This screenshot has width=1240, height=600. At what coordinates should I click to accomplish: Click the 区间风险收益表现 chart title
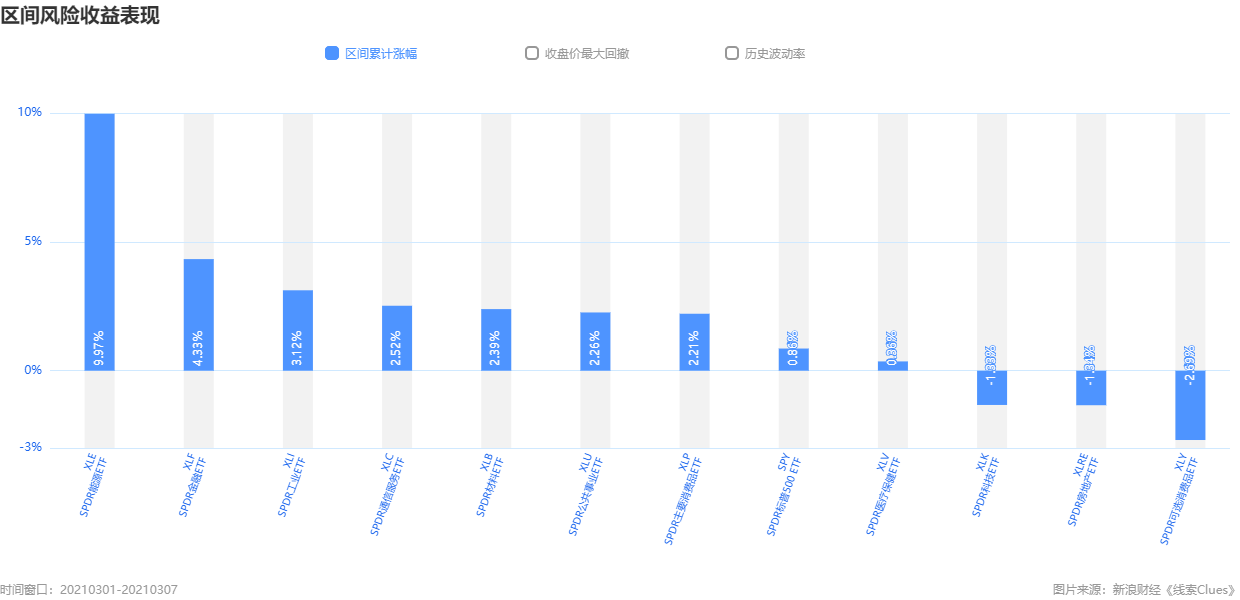(x=80, y=16)
